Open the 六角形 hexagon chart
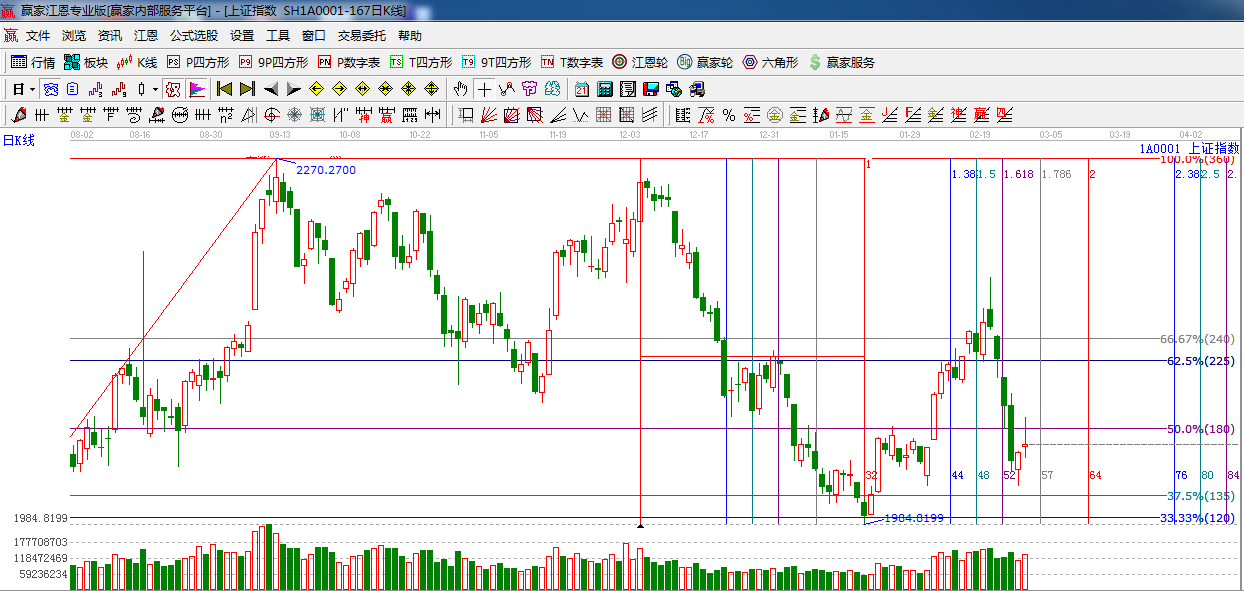 click(x=770, y=62)
